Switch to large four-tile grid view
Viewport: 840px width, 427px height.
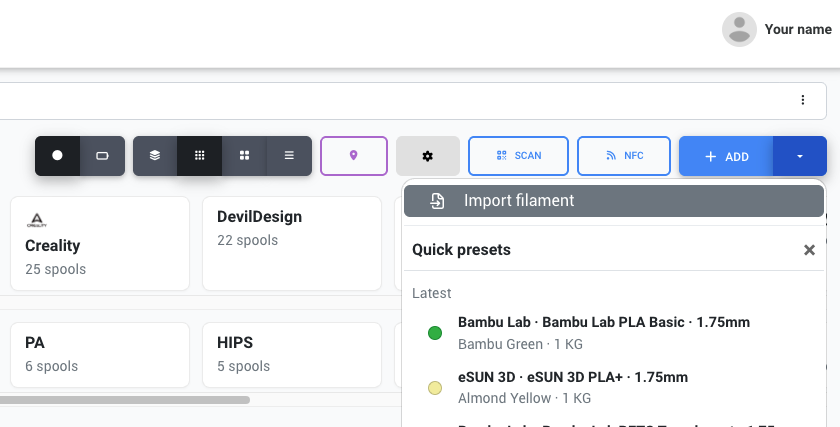pyautogui.click(x=244, y=155)
